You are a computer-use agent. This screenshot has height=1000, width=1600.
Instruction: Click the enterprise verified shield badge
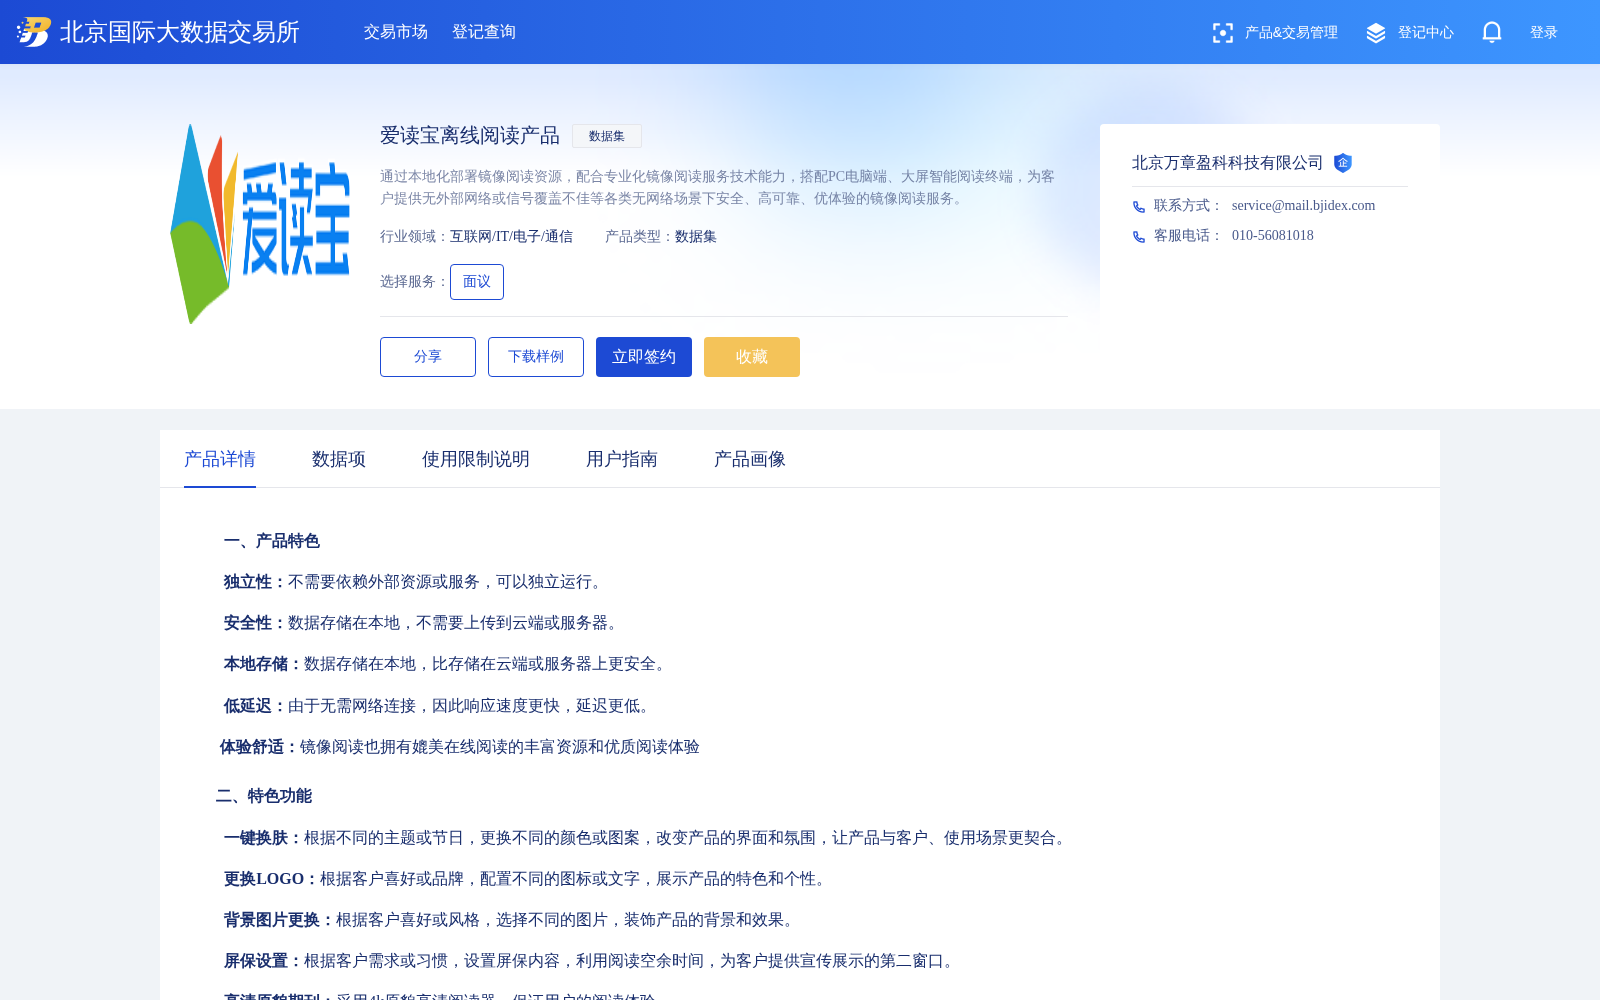(1343, 163)
